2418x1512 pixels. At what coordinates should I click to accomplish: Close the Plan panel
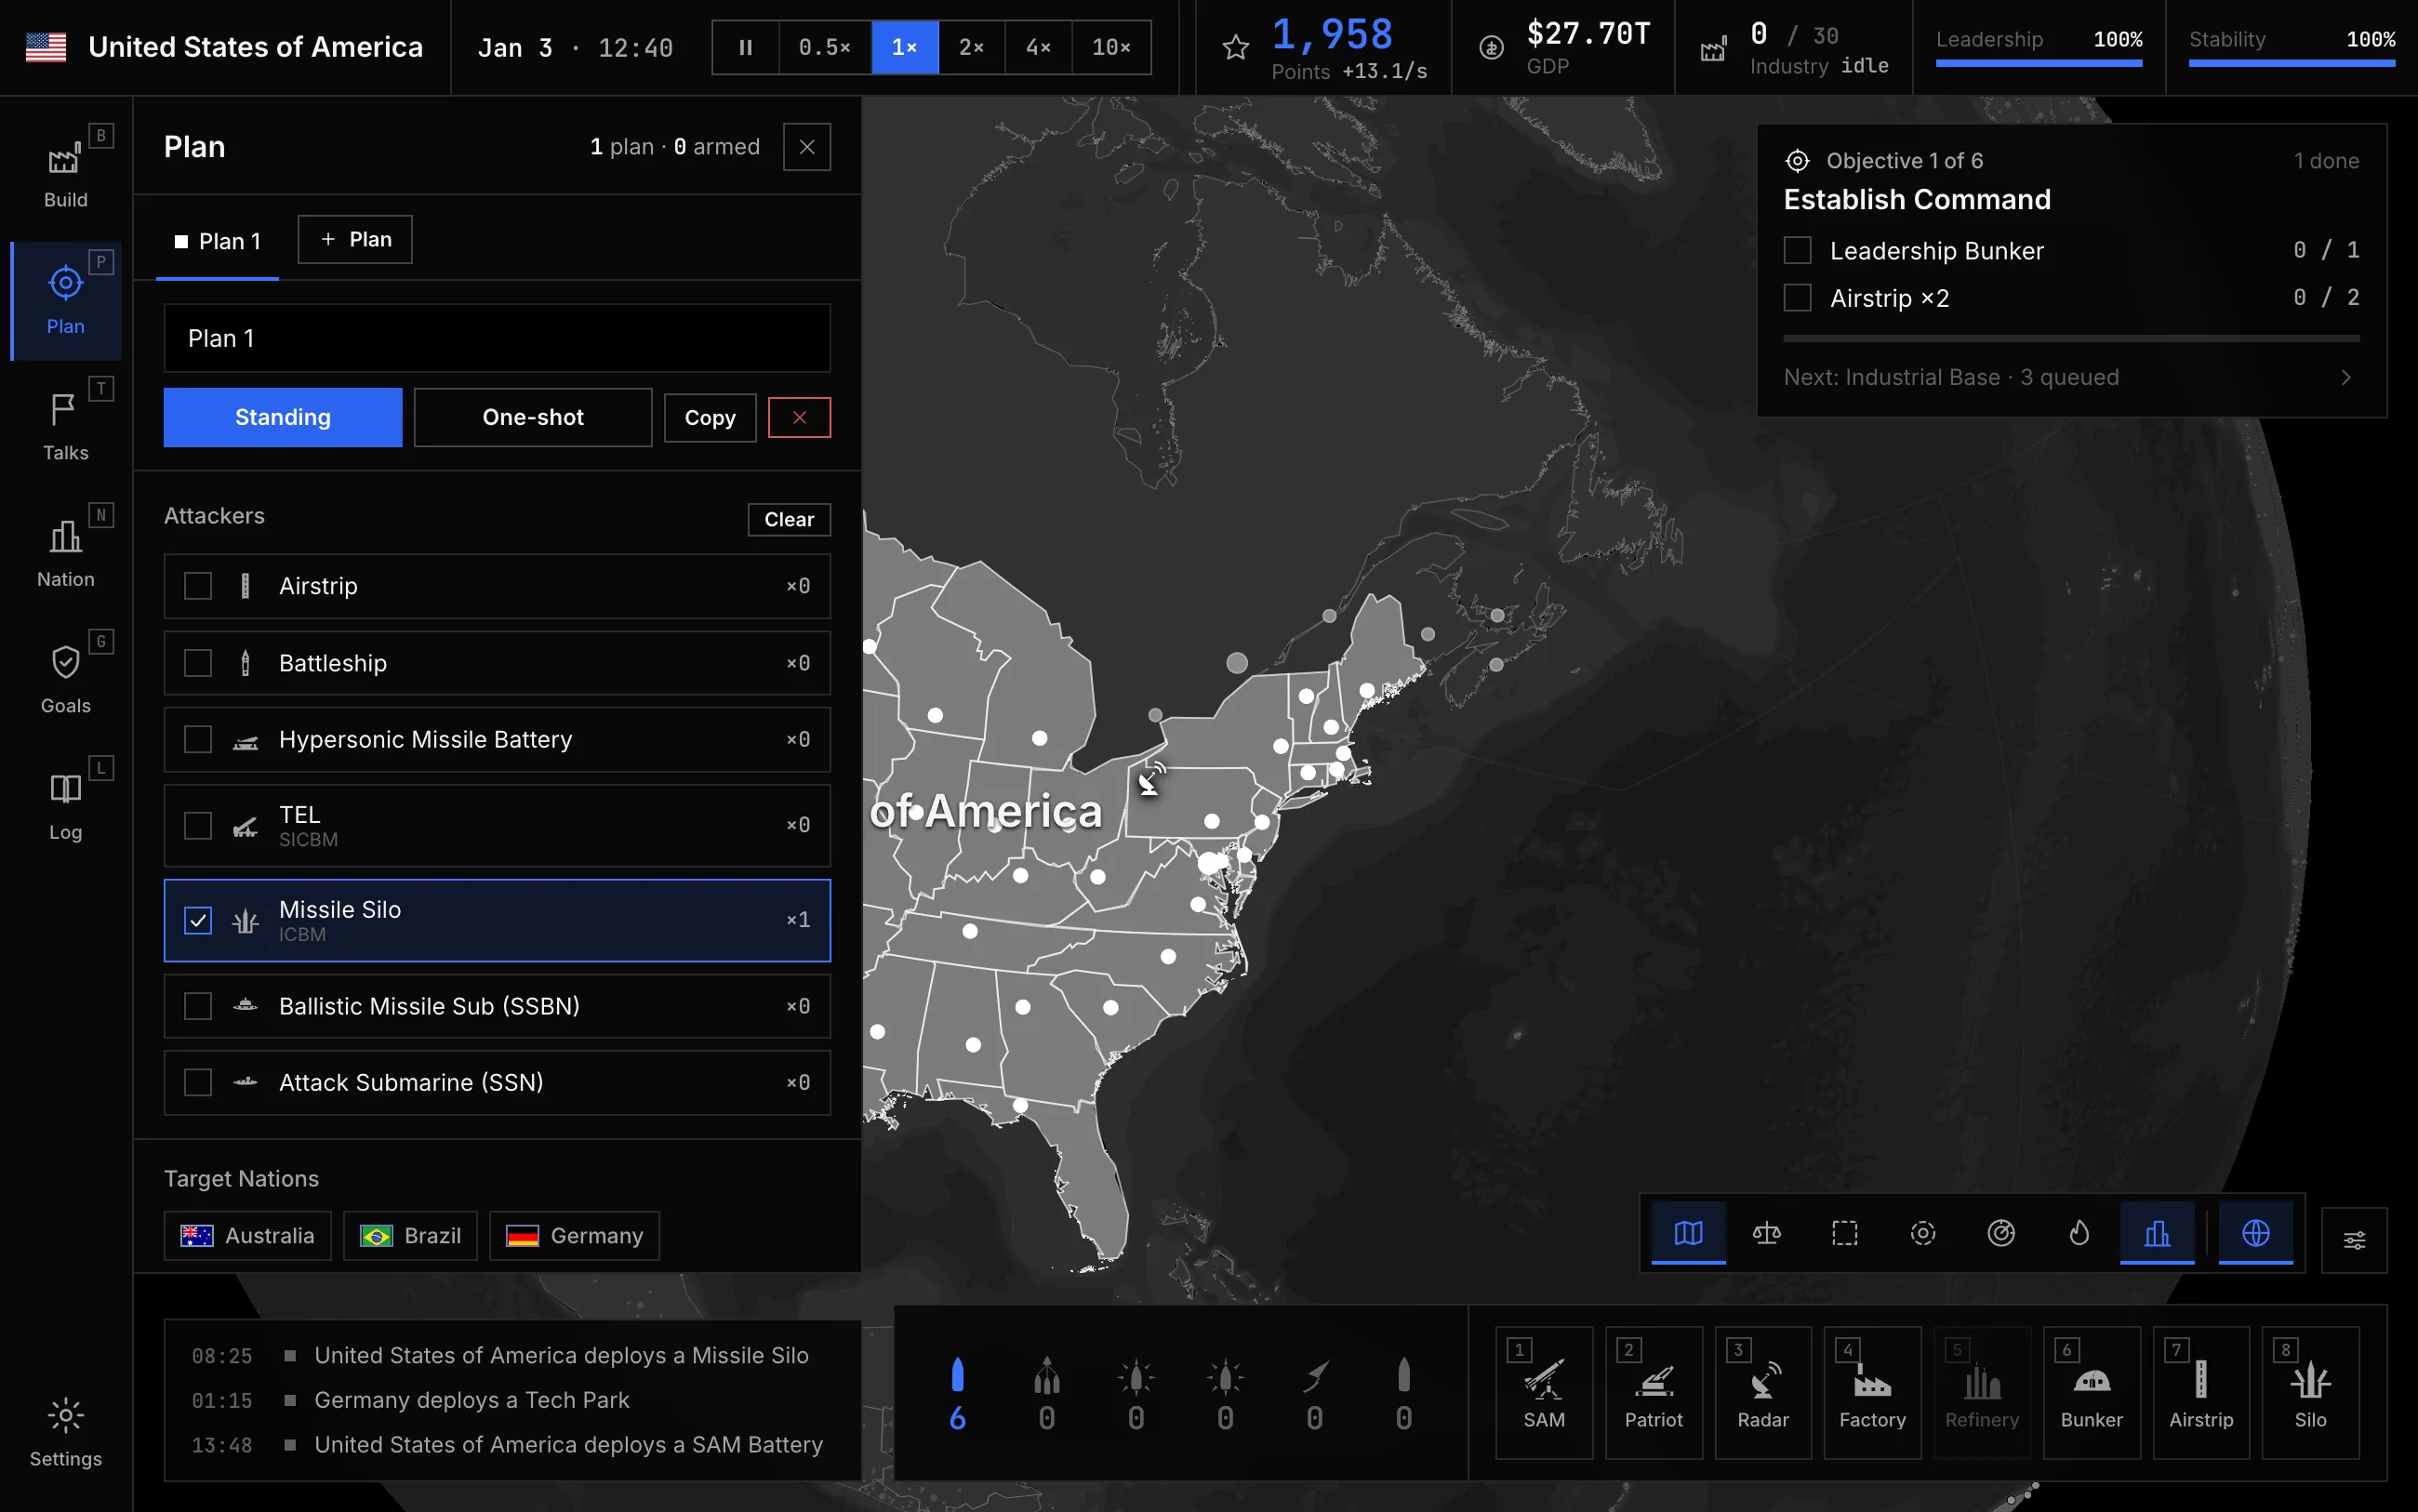[x=807, y=147]
